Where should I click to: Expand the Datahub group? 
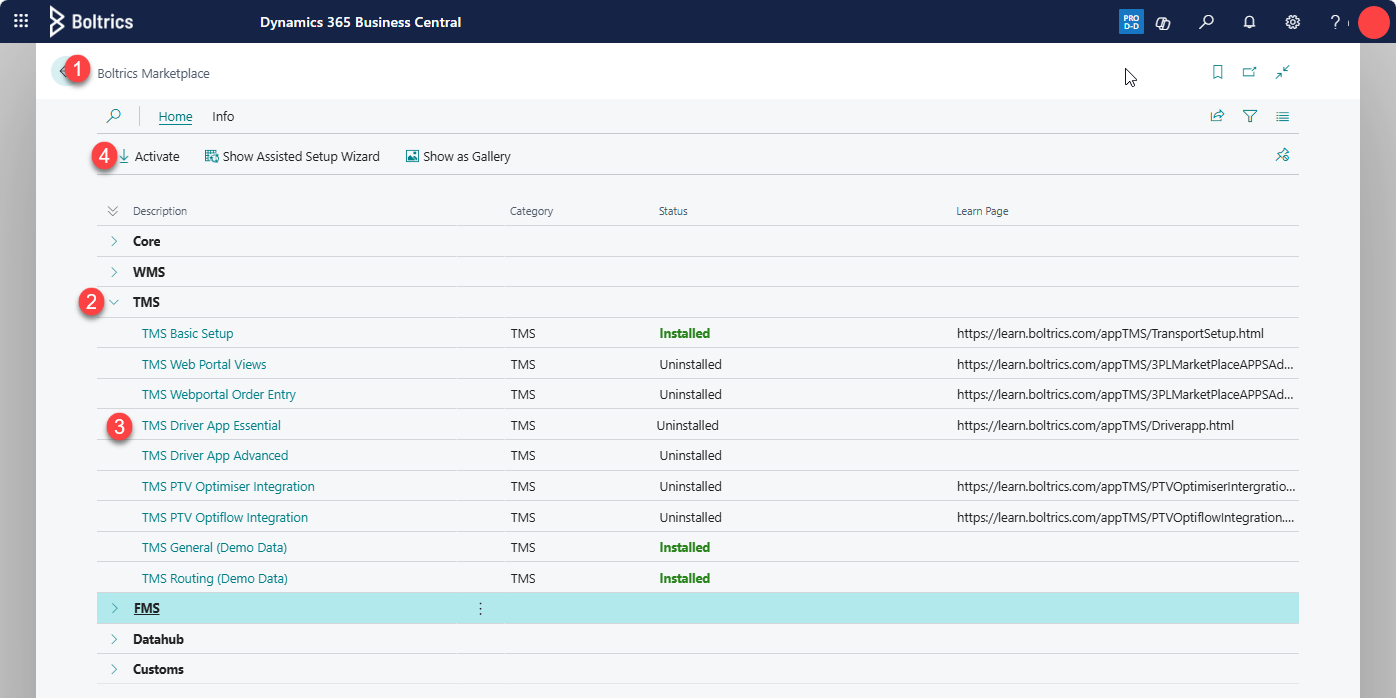click(114, 639)
